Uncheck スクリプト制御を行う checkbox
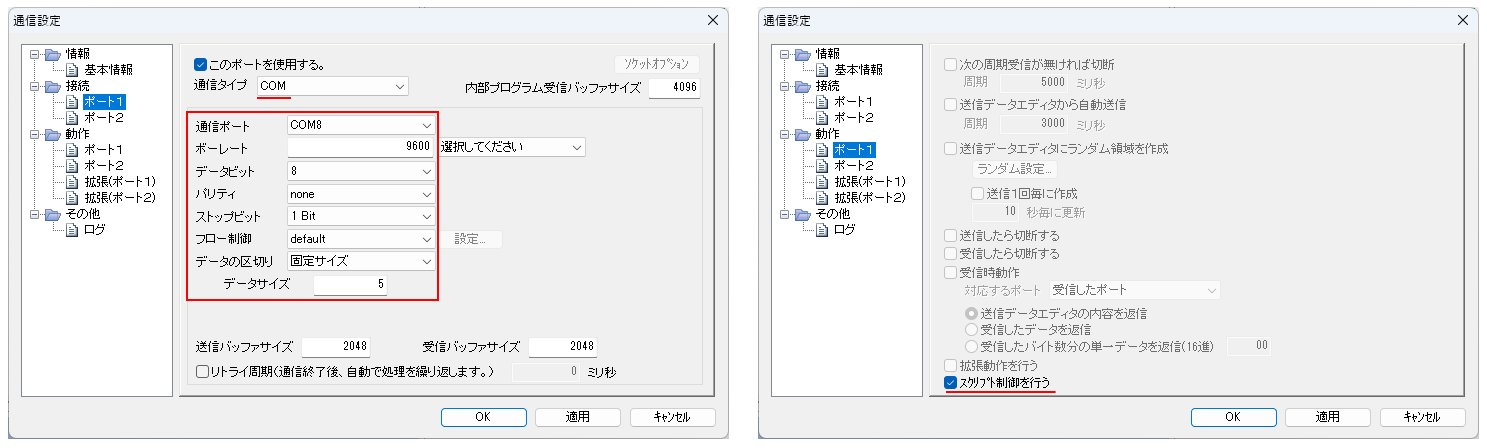 click(951, 382)
